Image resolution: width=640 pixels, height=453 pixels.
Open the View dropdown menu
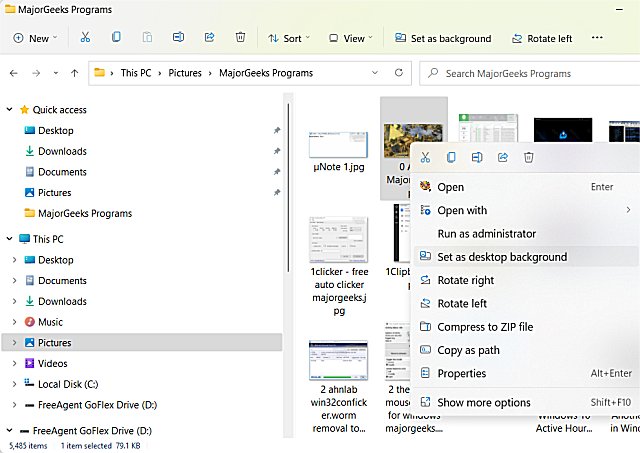click(346, 38)
